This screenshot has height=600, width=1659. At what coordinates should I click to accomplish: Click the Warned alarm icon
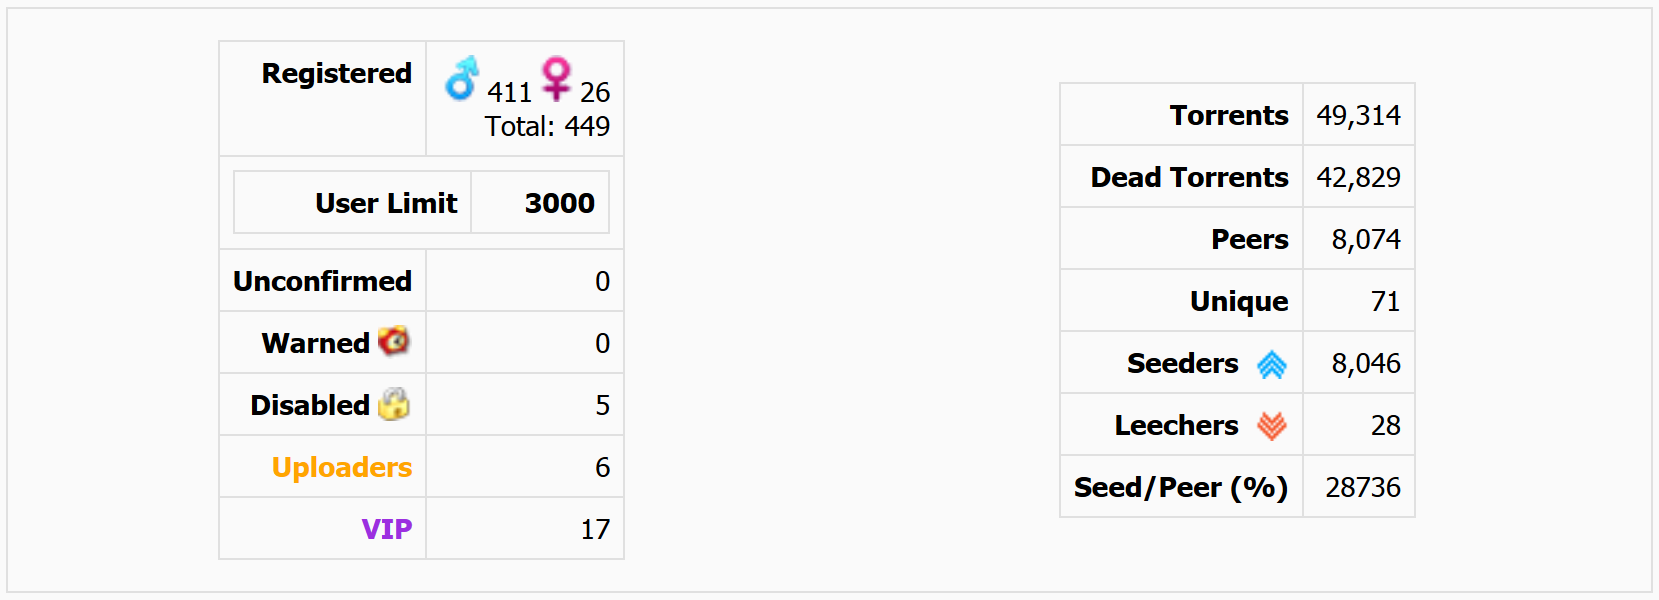click(x=394, y=341)
